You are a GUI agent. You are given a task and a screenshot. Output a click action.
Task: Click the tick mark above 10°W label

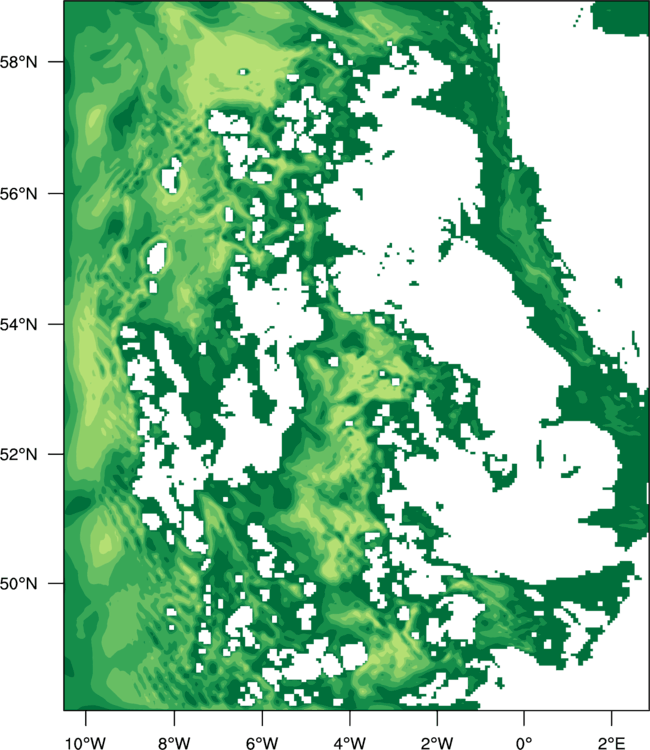coord(86,718)
